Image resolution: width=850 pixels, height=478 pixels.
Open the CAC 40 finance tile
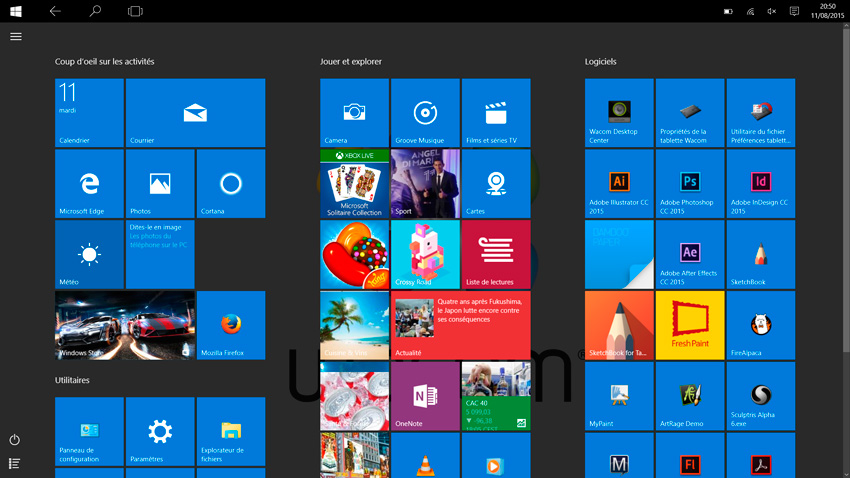[x=496, y=396]
